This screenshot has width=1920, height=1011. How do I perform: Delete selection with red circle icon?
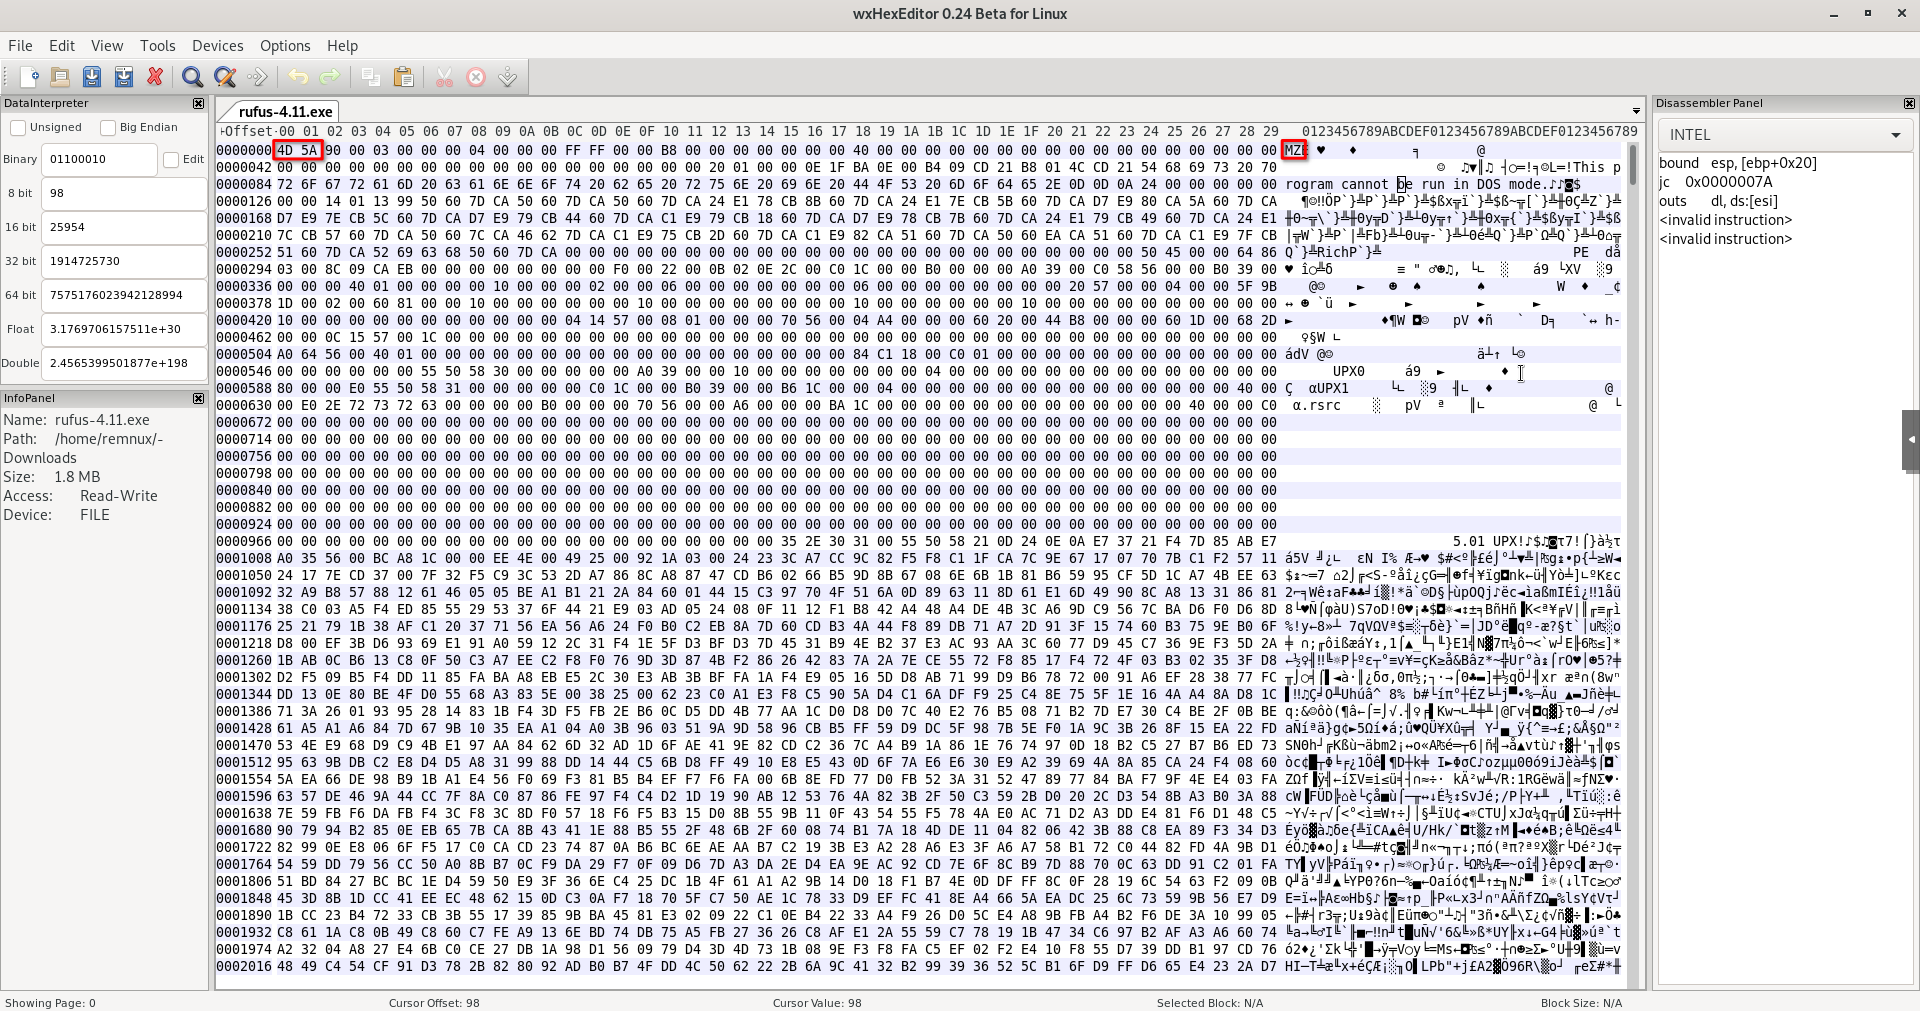[x=476, y=77]
